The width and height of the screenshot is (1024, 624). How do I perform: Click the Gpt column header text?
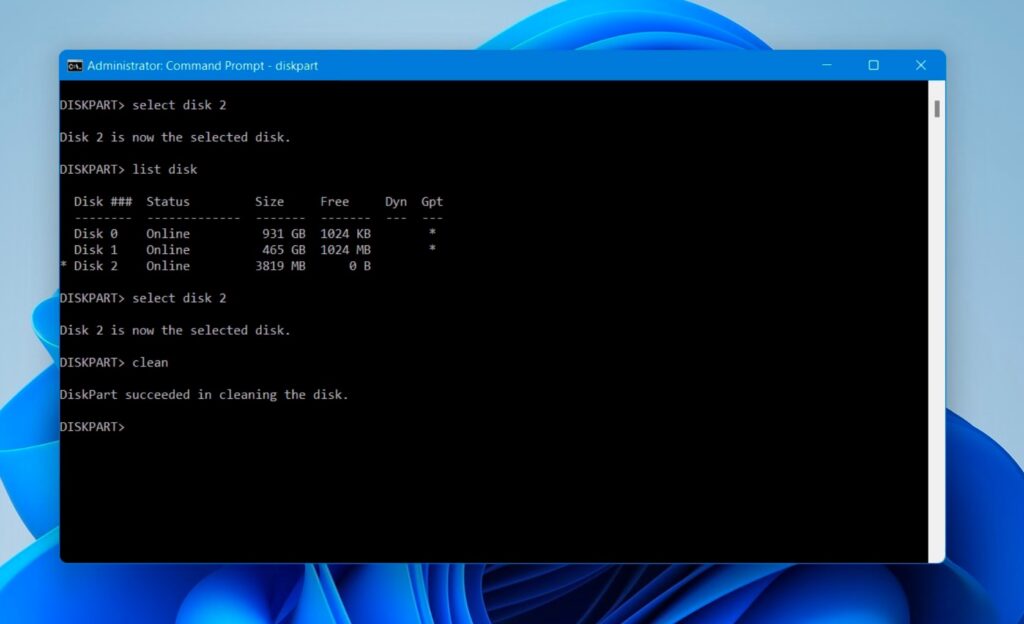pos(431,201)
